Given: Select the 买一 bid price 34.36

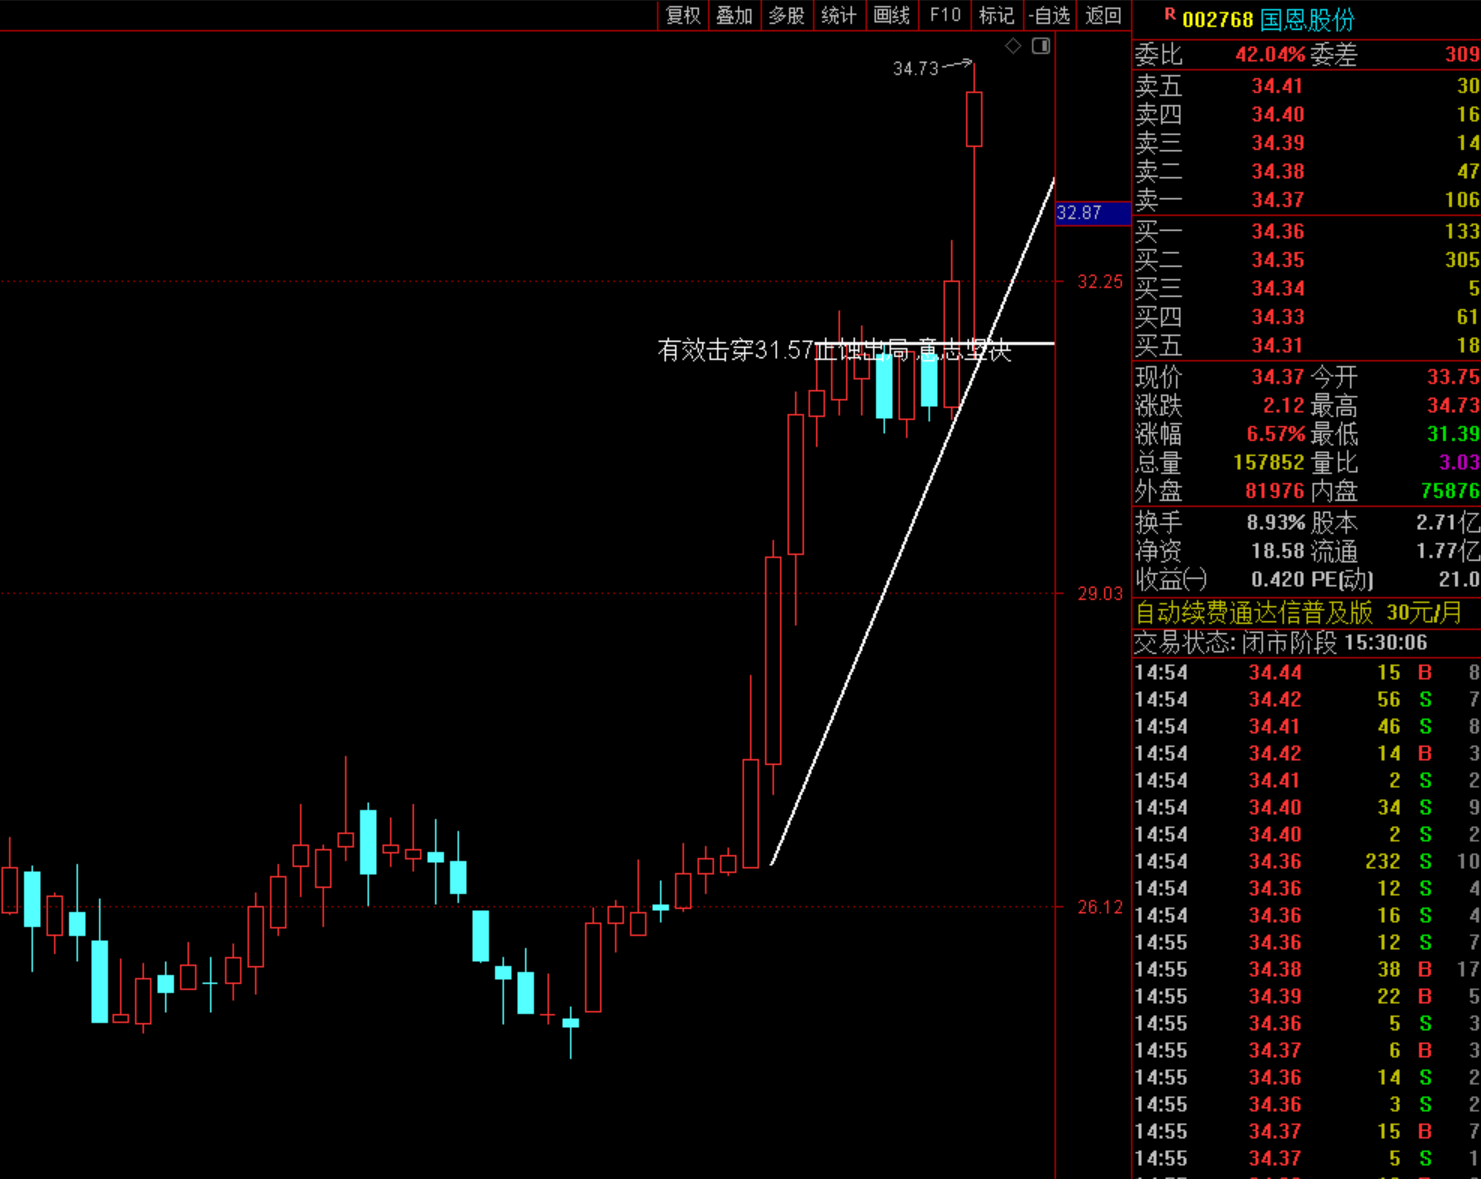Looking at the screenshot, I should (x=1277, y=232).
